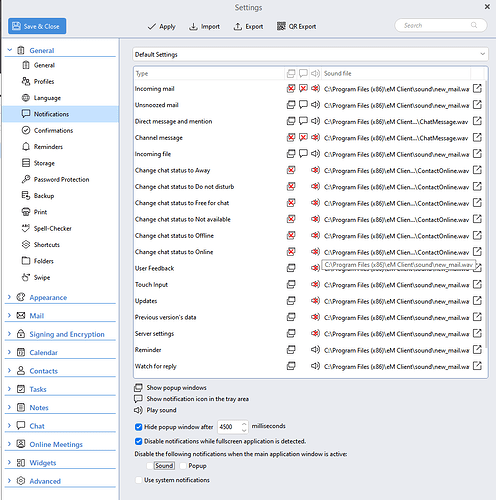Toggle sound for Incoming file
496x500 pixels.
pos(315,154)
